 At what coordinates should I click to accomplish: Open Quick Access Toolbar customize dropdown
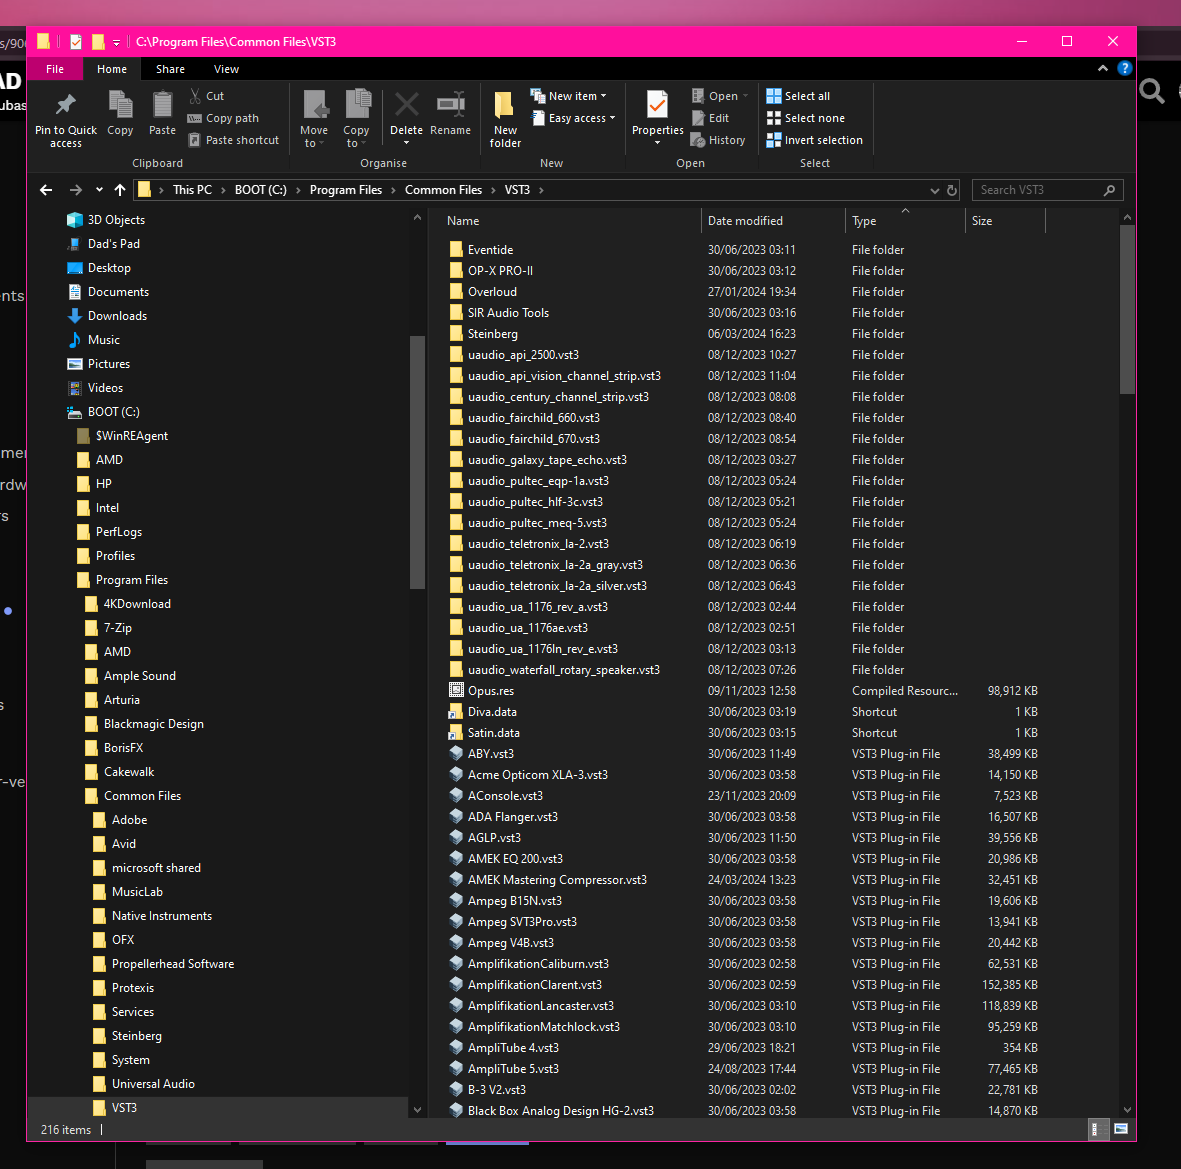(117, 42)
